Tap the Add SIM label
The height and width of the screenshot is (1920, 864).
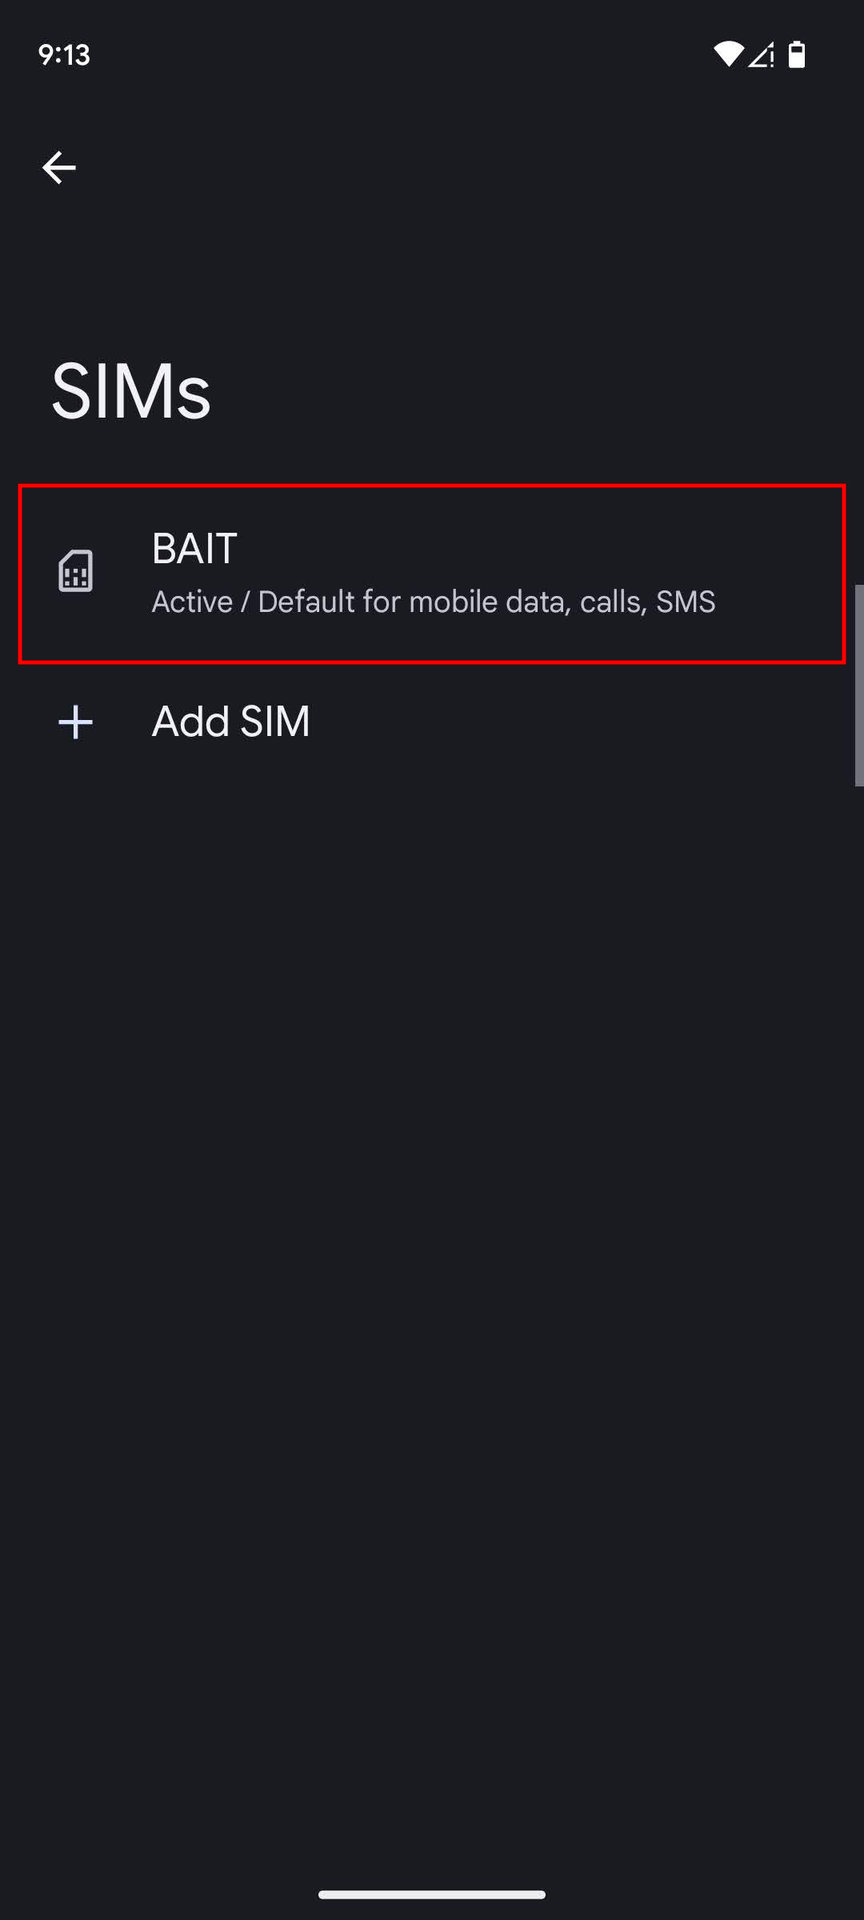[x=231, y=722]
